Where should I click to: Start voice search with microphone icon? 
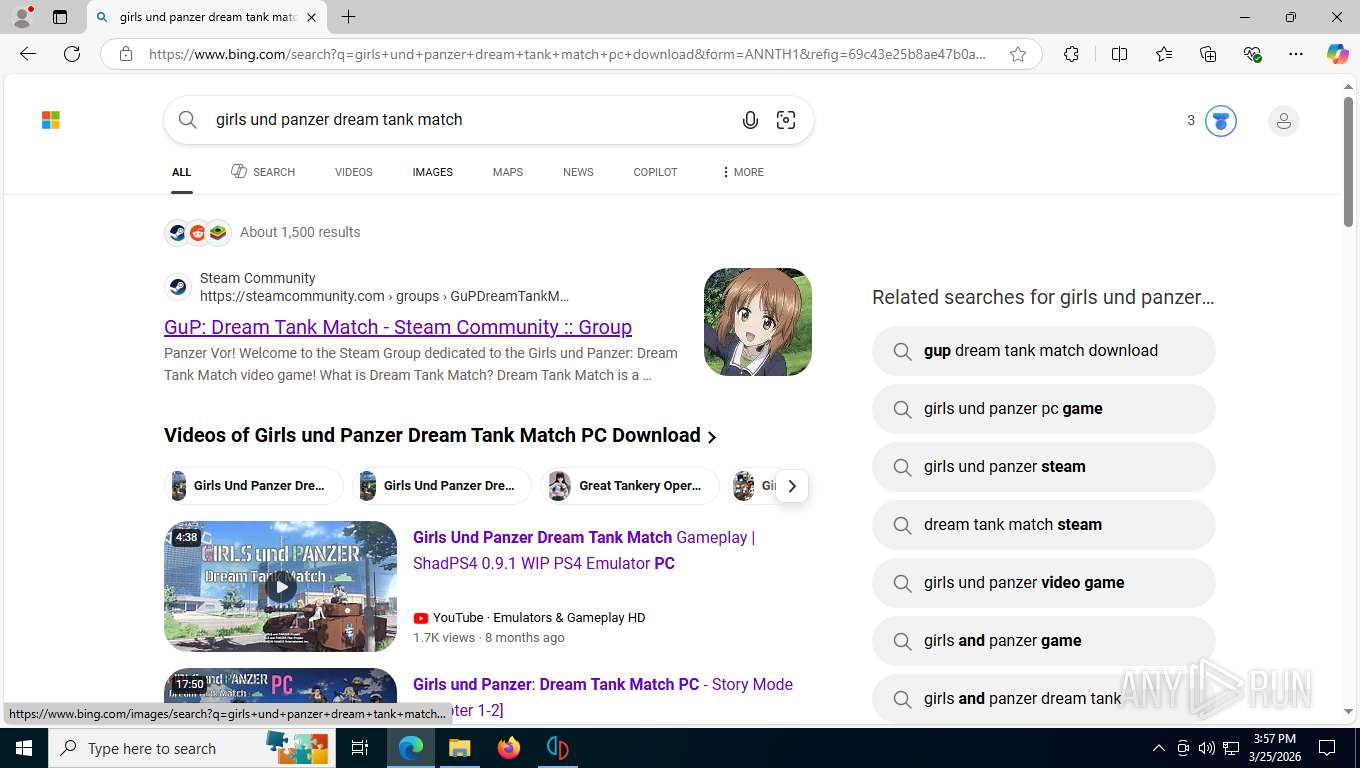tap(750, 120)
